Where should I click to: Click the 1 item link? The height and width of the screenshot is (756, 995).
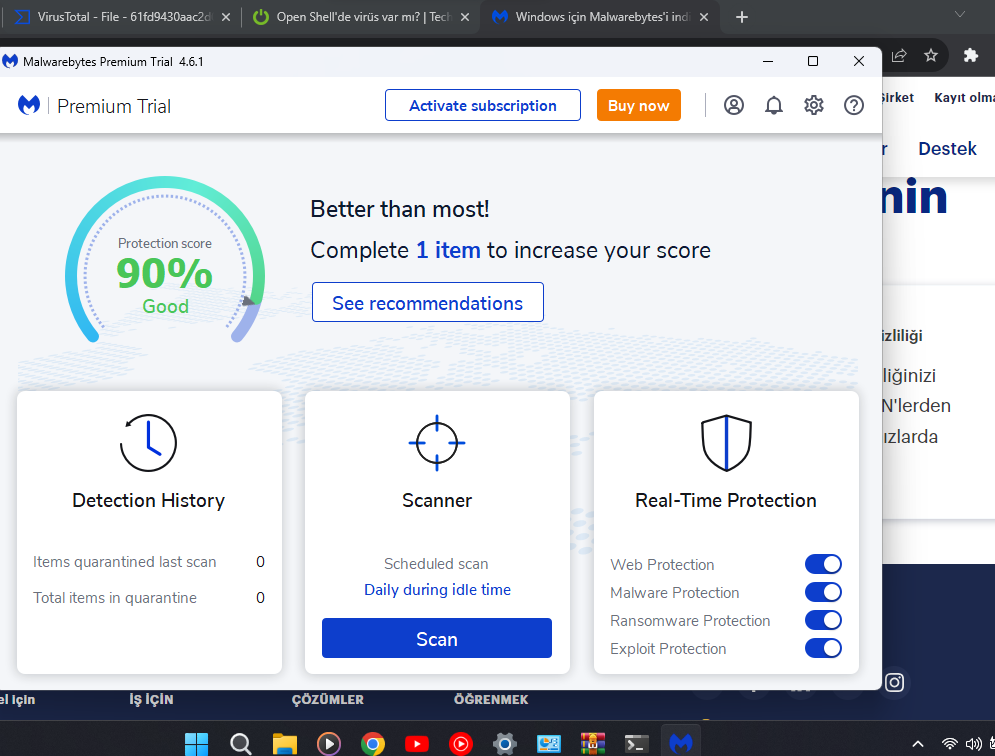coord(448,250)
